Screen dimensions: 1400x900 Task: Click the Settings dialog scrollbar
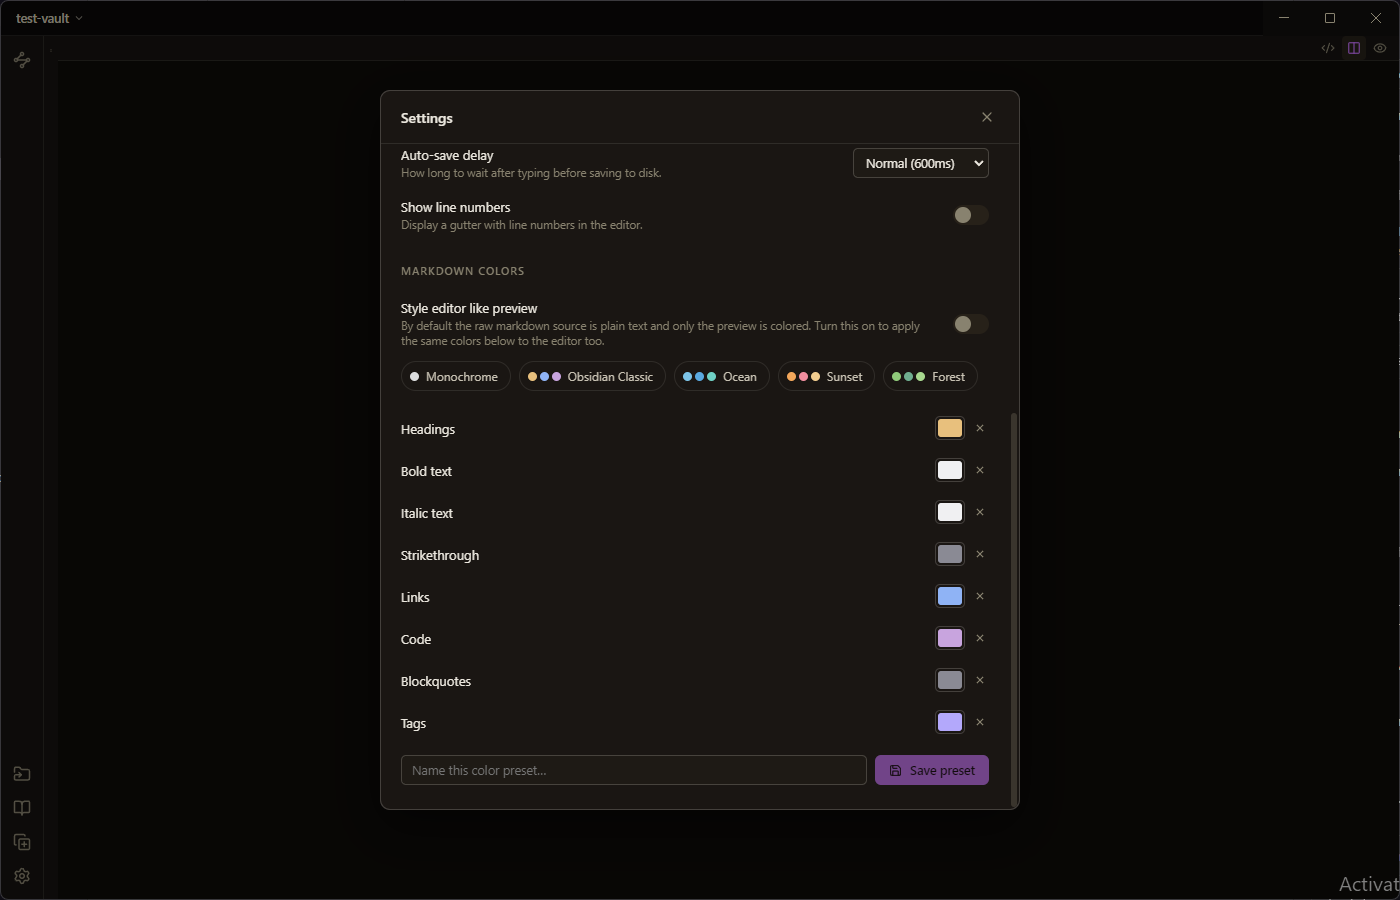(1014, 610)
